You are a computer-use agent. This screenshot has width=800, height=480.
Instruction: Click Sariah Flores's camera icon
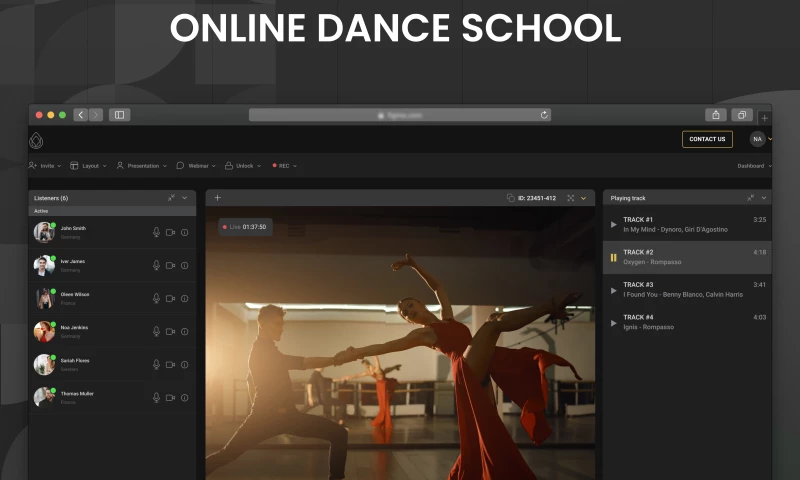pyautogui.click(x=170, y=365)
